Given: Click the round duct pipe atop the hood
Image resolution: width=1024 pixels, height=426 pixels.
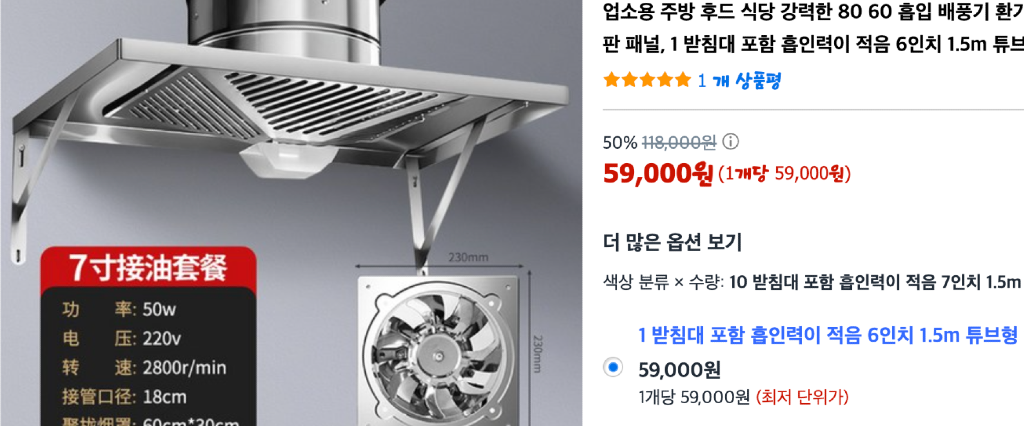Looking at the screenshot, I should [x=288, y=31].
